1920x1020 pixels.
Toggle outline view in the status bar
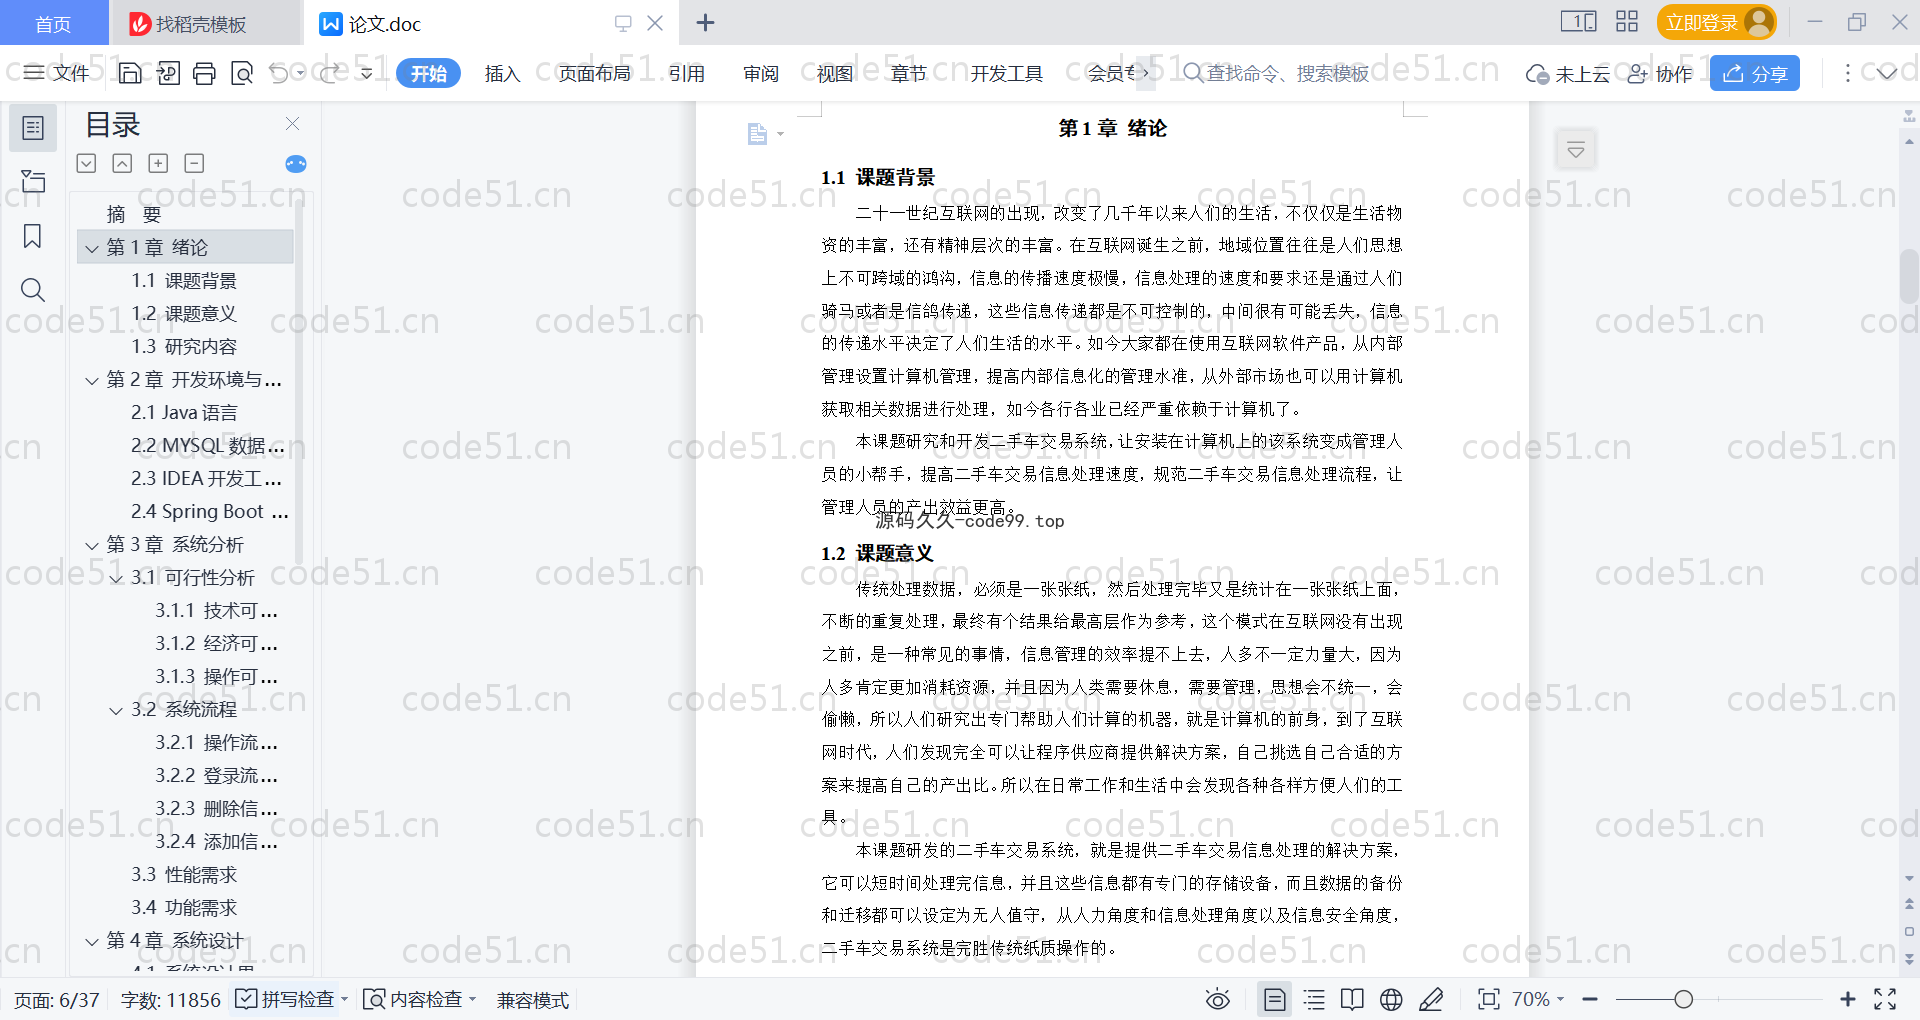pyautogui.click(x=1314, y=999)
